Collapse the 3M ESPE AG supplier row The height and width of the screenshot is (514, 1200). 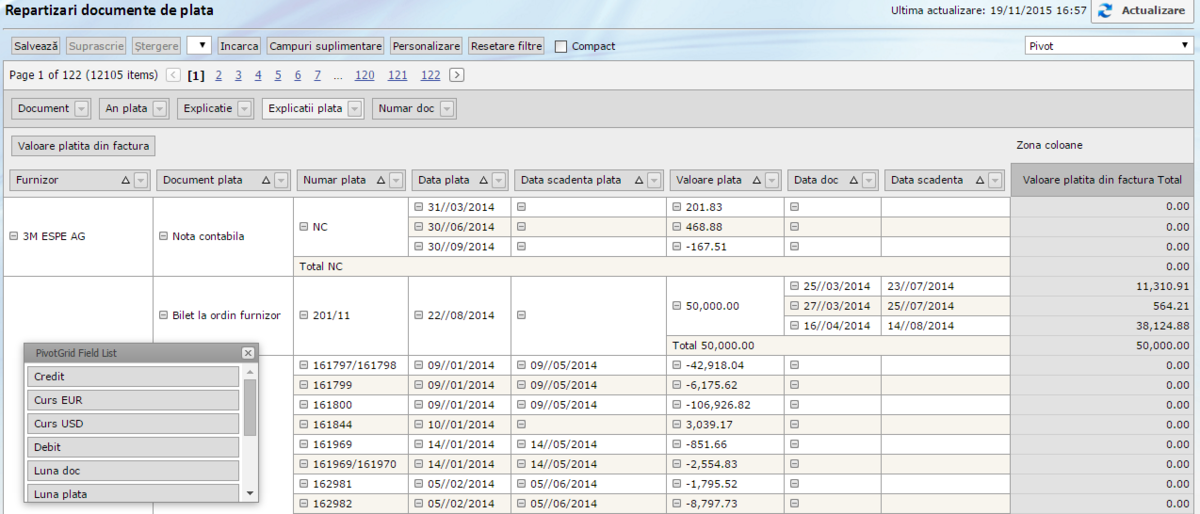click(14, 236)
